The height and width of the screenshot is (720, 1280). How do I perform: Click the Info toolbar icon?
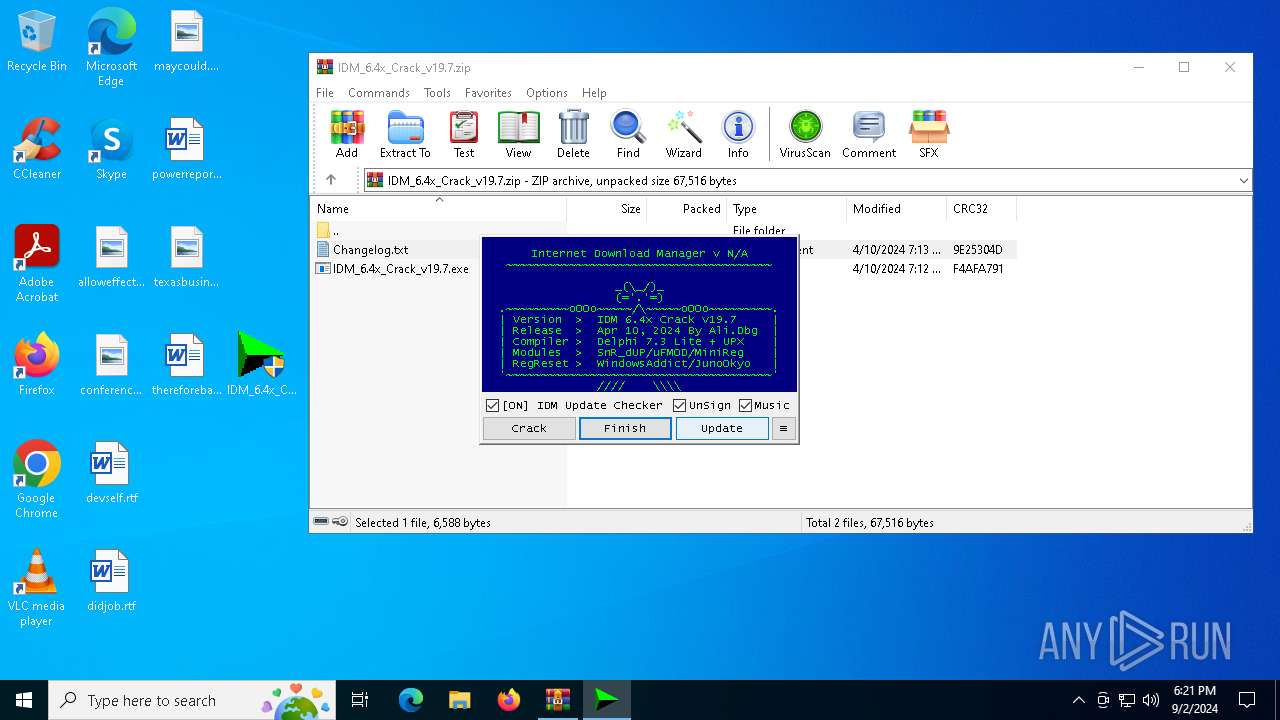tap(738, 135)
